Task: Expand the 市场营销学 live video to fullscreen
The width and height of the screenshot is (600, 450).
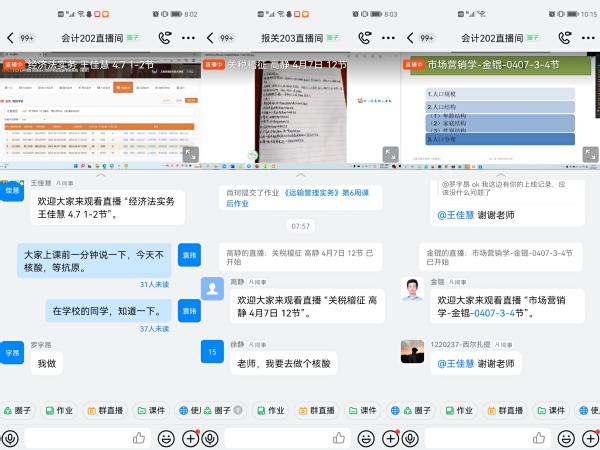Action: [x=587, y=155]
